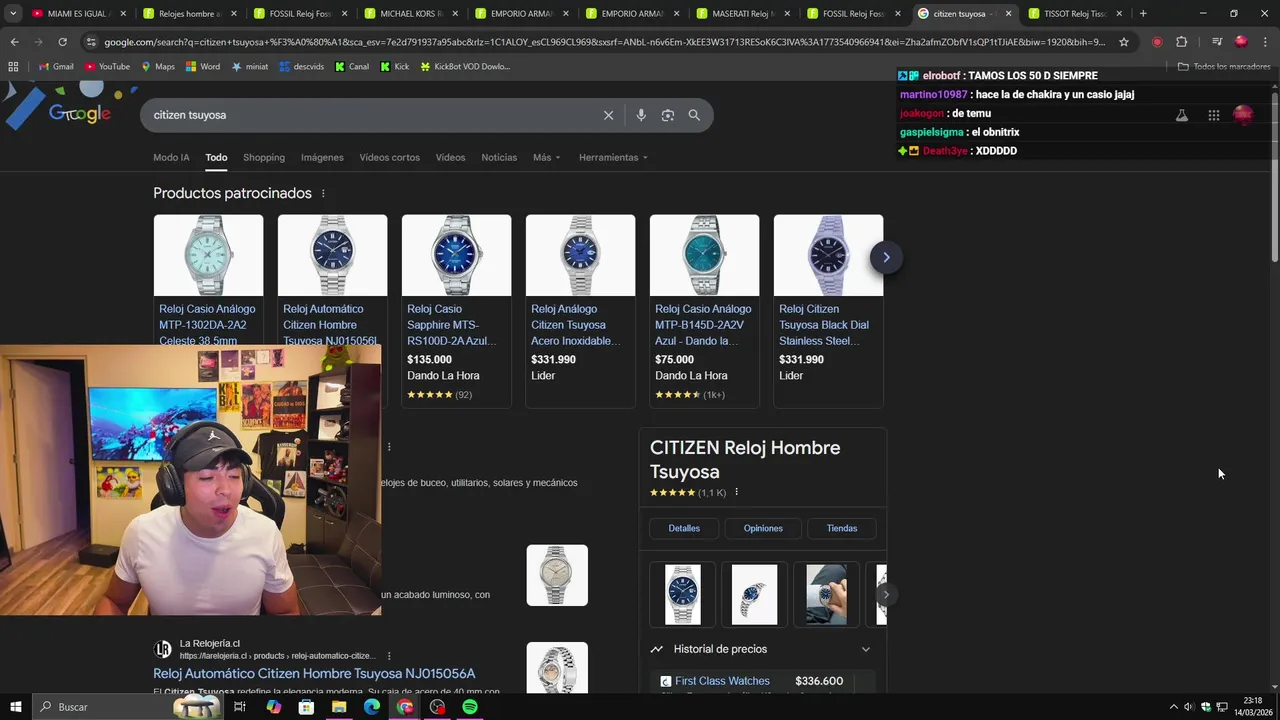Open the Gmail bookmark
The image size is (1280, 720).
coord(55,66)
